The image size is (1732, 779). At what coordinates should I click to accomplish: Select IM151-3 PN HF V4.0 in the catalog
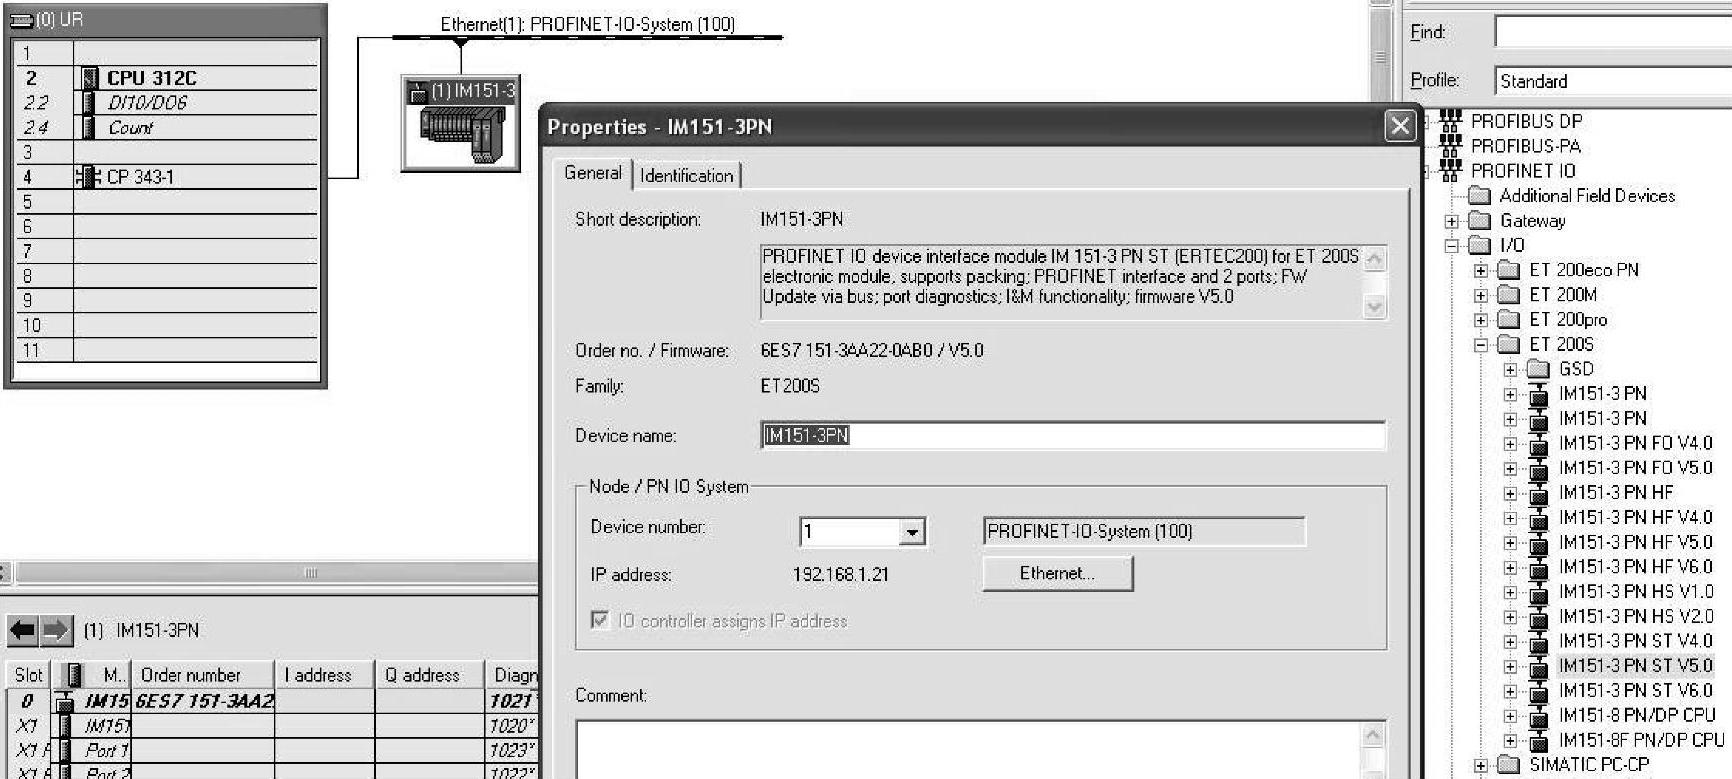click(x=1635, y=518)
